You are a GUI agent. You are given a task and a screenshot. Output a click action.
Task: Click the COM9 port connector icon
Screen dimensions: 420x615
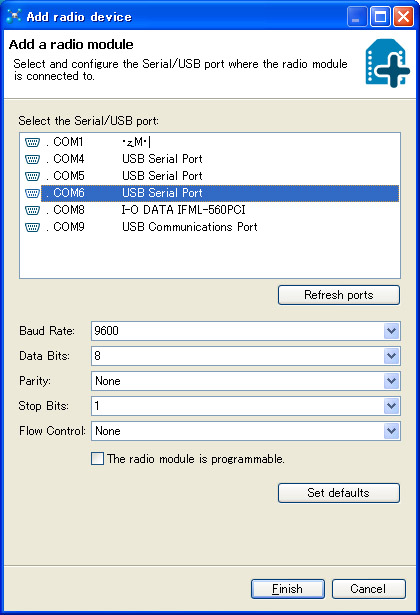[32, 227]
